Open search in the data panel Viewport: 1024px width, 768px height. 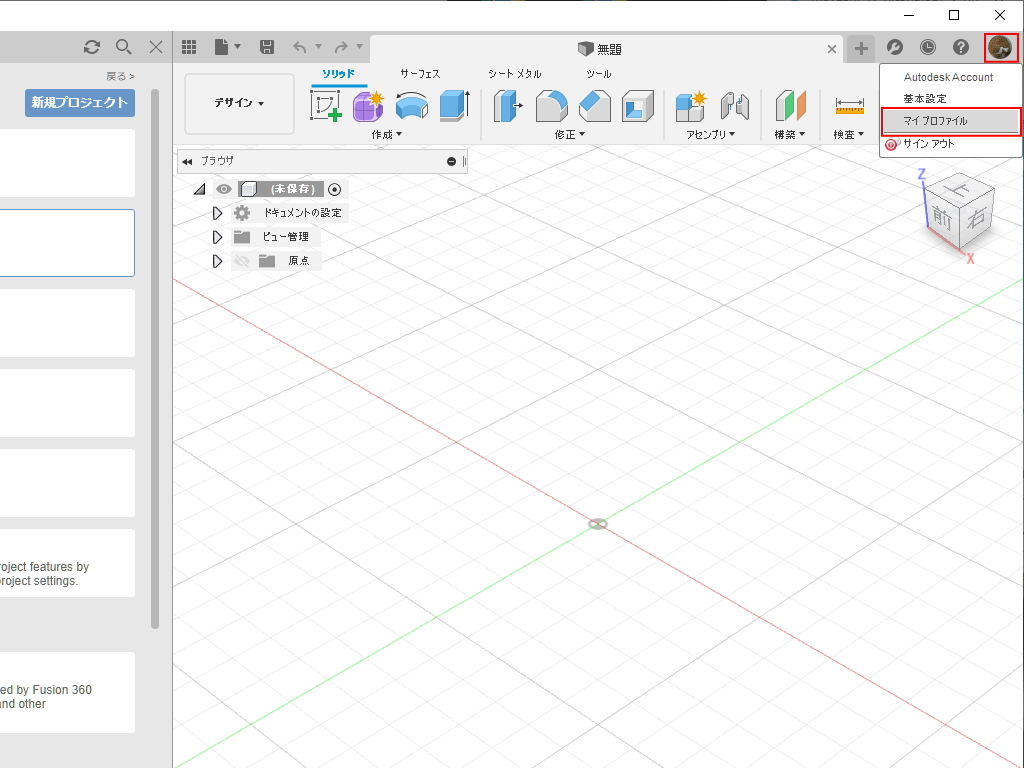tap(123, 47)
